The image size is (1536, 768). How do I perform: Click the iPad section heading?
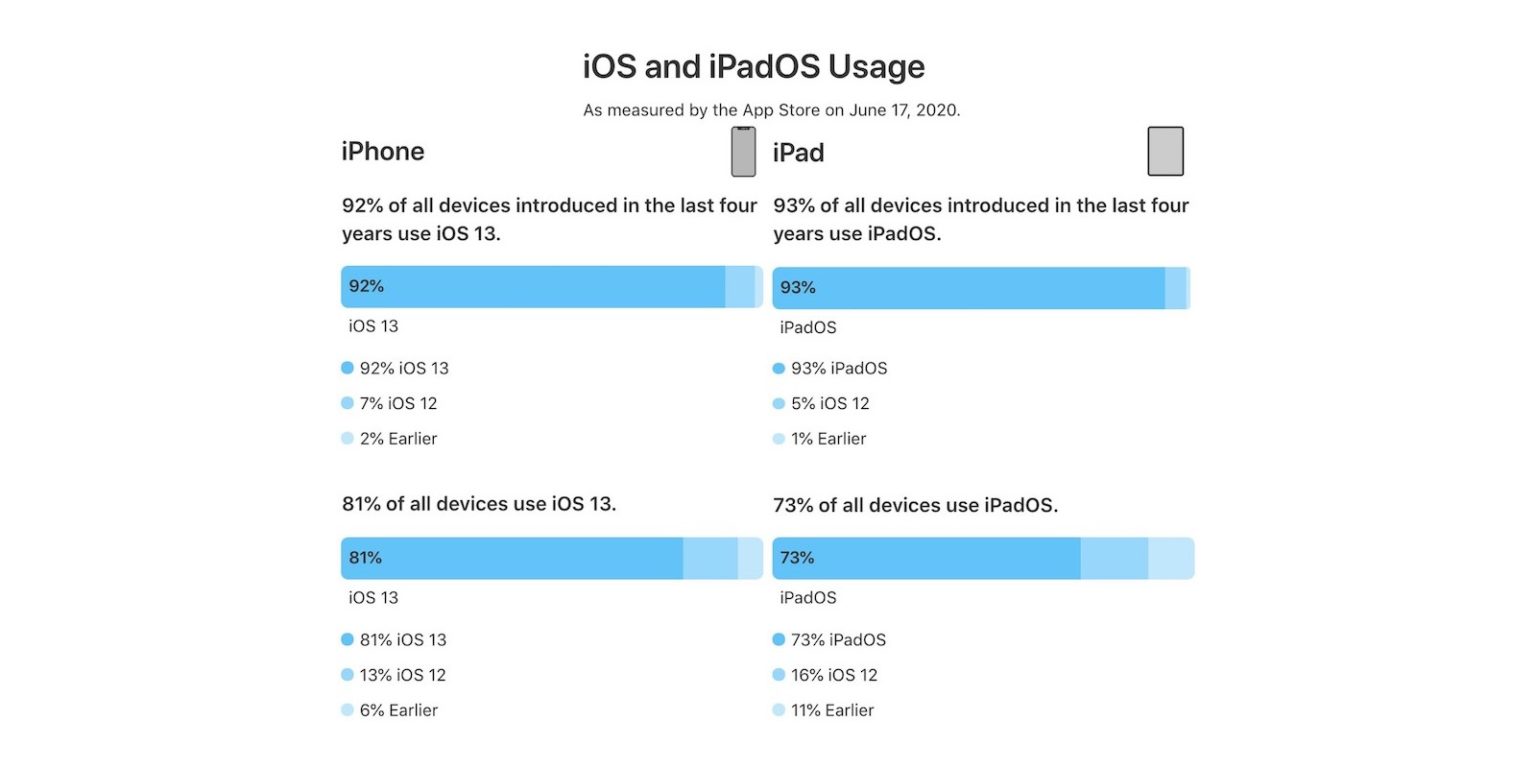tap(799, 152)
